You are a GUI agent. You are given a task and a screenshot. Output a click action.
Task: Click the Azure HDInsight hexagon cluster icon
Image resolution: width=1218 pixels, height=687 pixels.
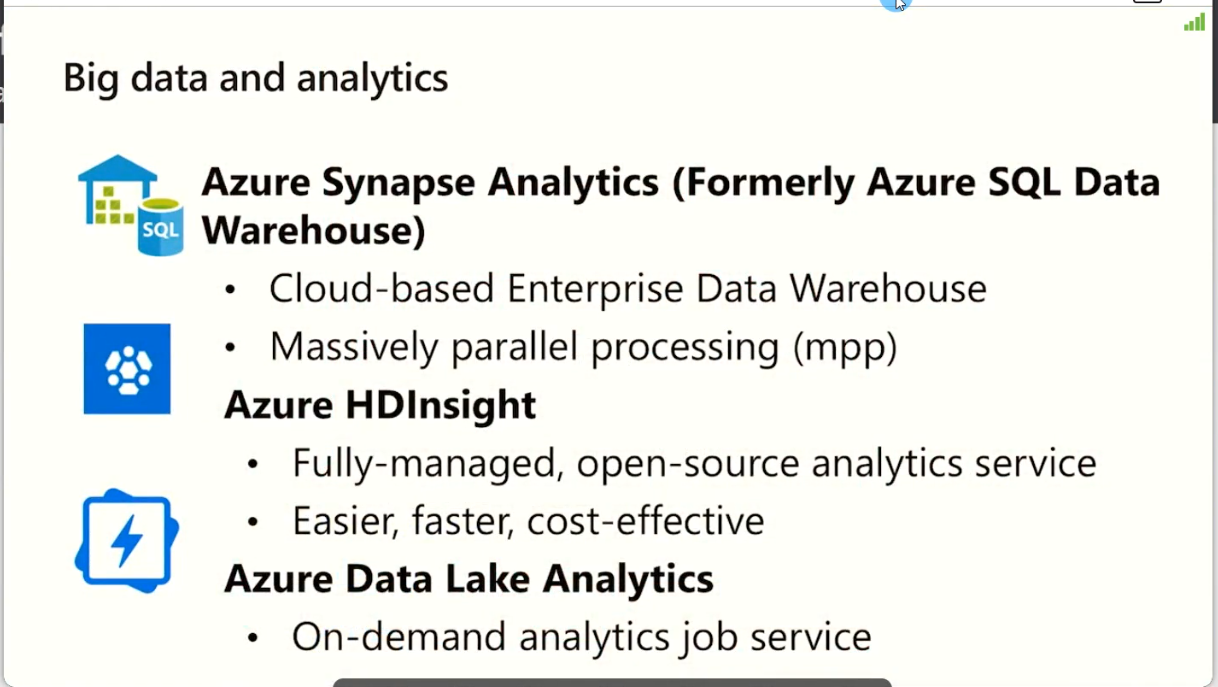[x=127, y=369]
